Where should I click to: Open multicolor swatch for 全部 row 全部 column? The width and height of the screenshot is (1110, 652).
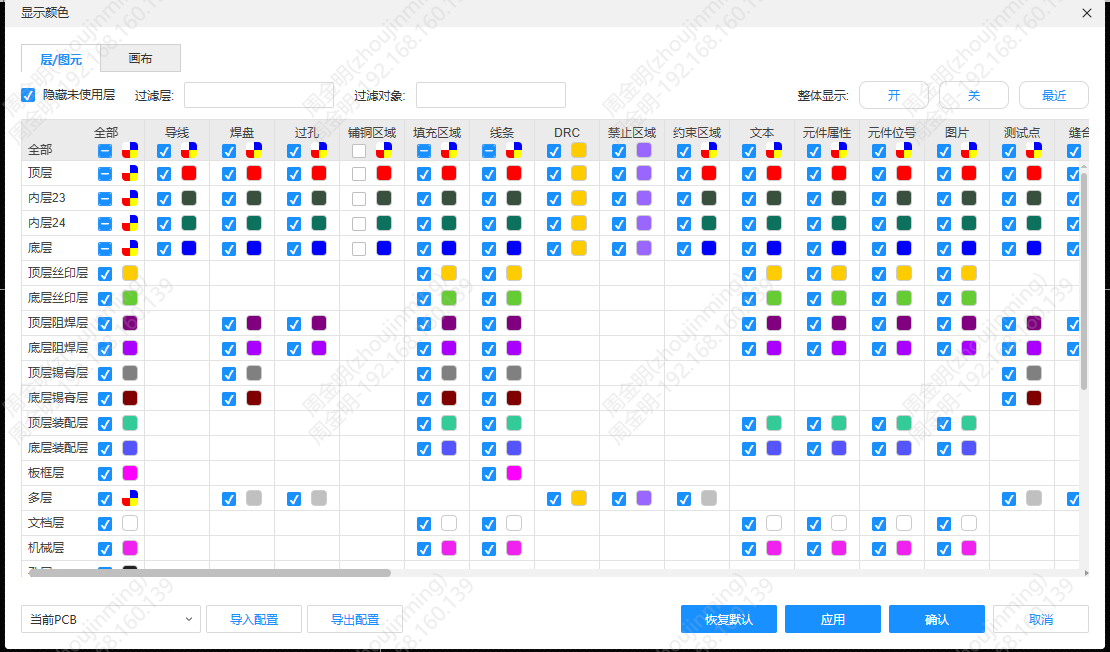[130, 150]
